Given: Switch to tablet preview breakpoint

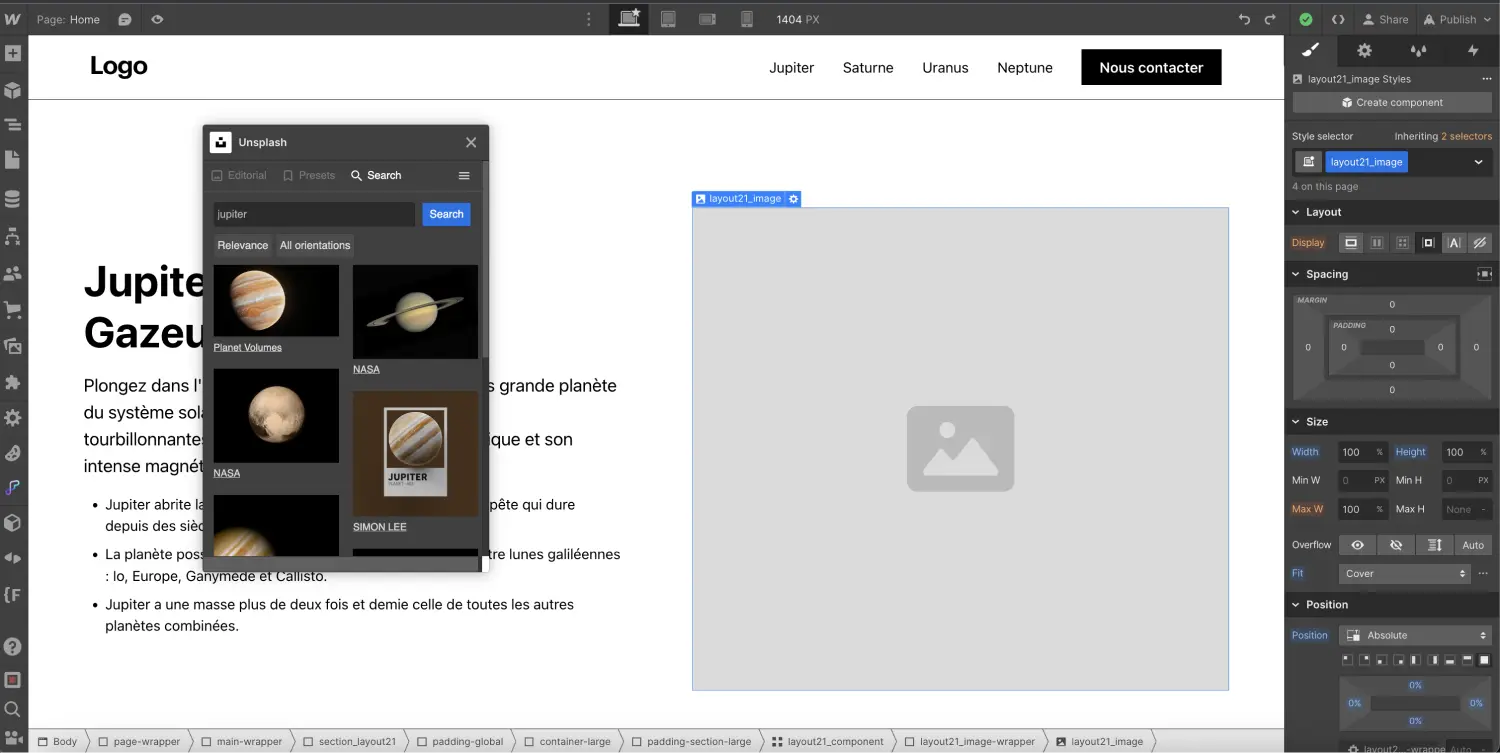Looking at the screenshot, I should 668,18.
